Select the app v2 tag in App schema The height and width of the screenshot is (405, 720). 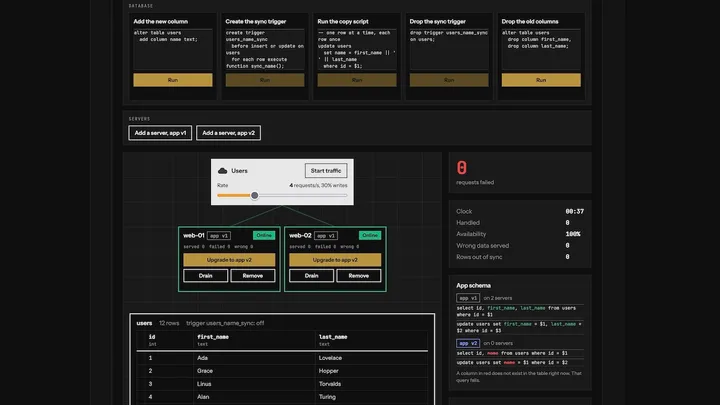pos(468,343)
